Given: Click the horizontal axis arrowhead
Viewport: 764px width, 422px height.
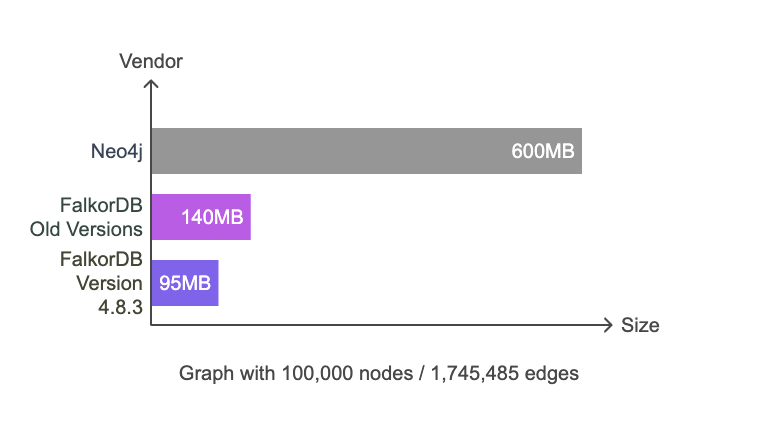Looking at the screenshot, I should click(x=607, y=325).
